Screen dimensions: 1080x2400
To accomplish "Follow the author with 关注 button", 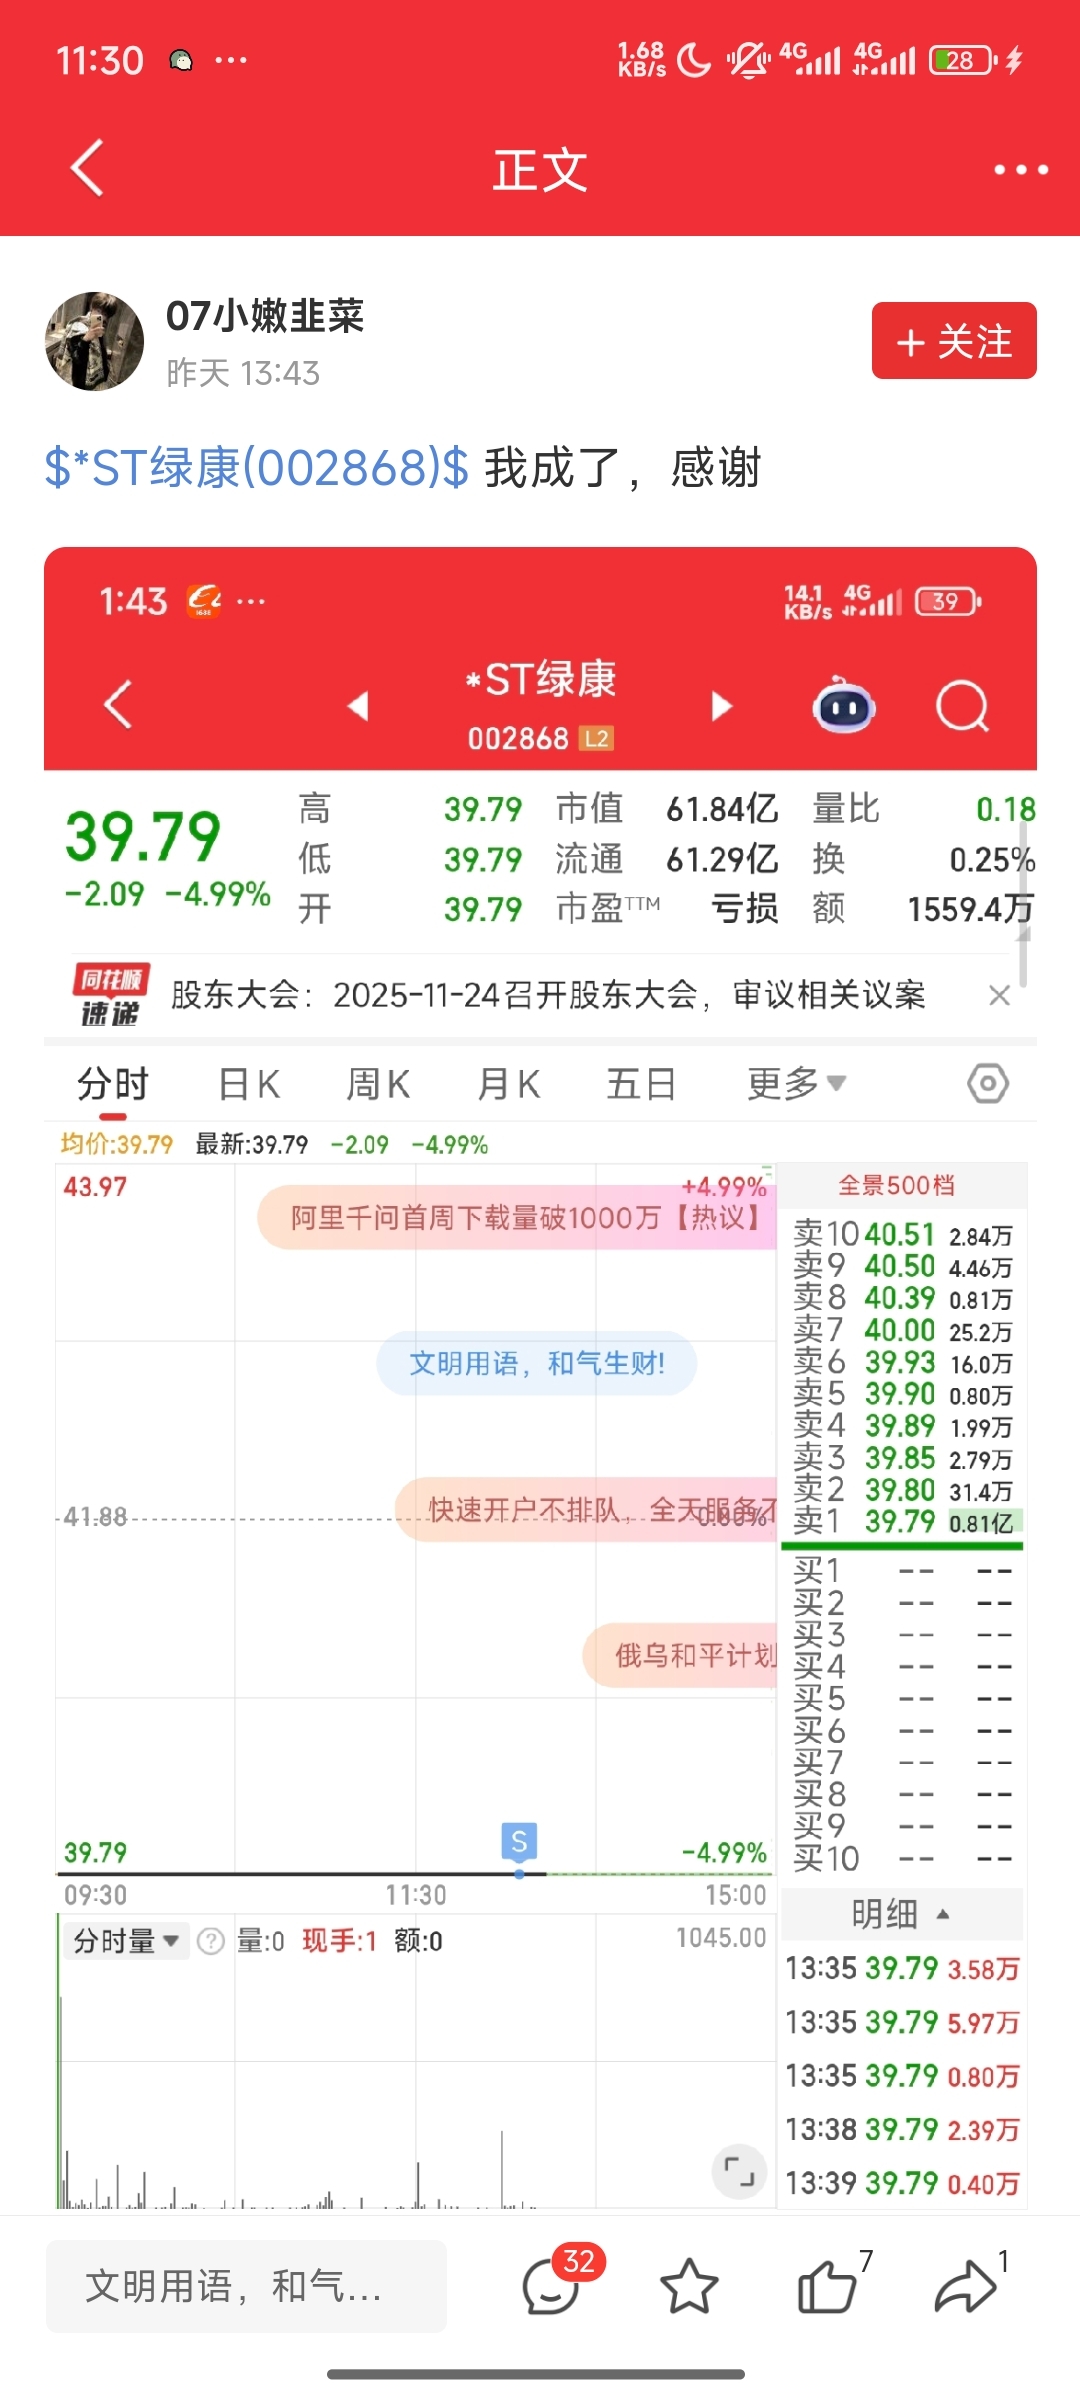I will pyautogui.click(x=954, y=341).
